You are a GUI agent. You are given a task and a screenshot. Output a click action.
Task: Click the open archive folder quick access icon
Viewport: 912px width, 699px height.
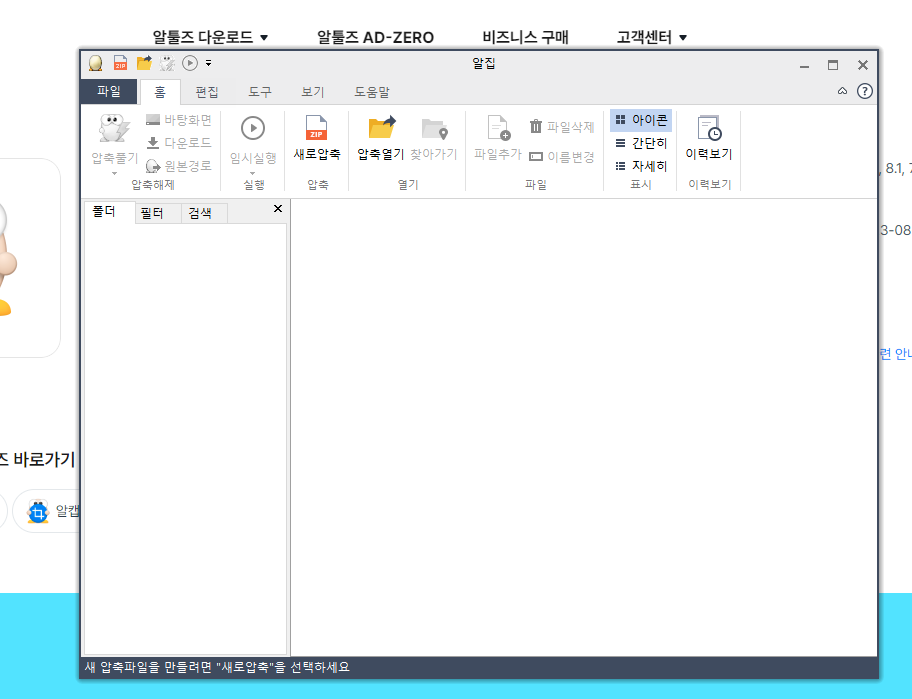[x=144, y=63]
